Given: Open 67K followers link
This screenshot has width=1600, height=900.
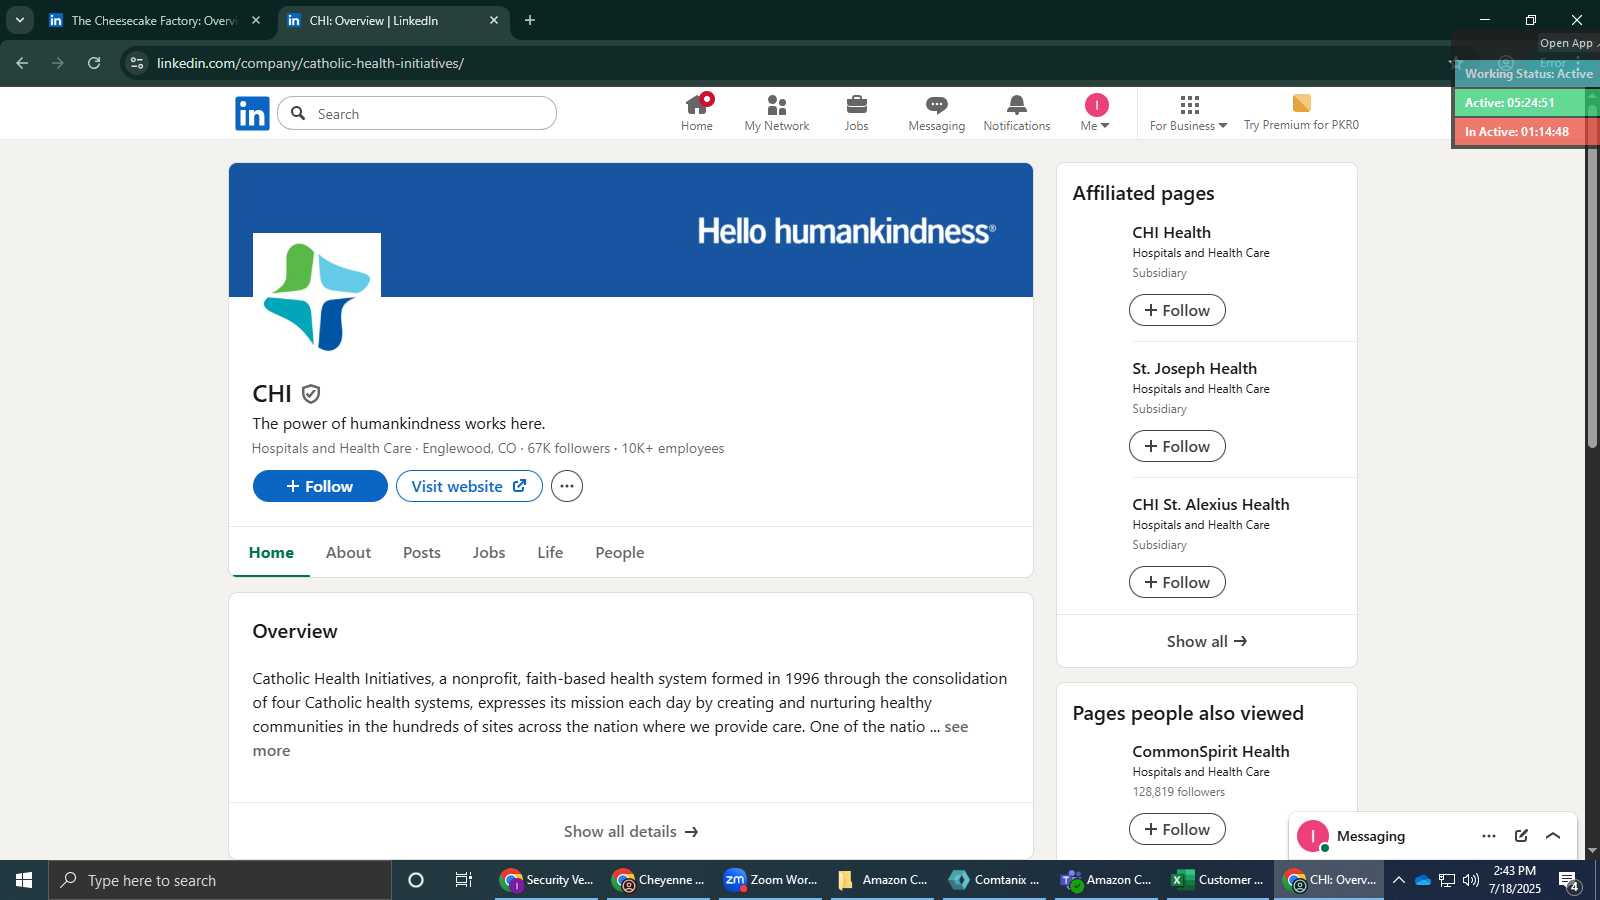Looking at the screenshot, I should 568,448.
